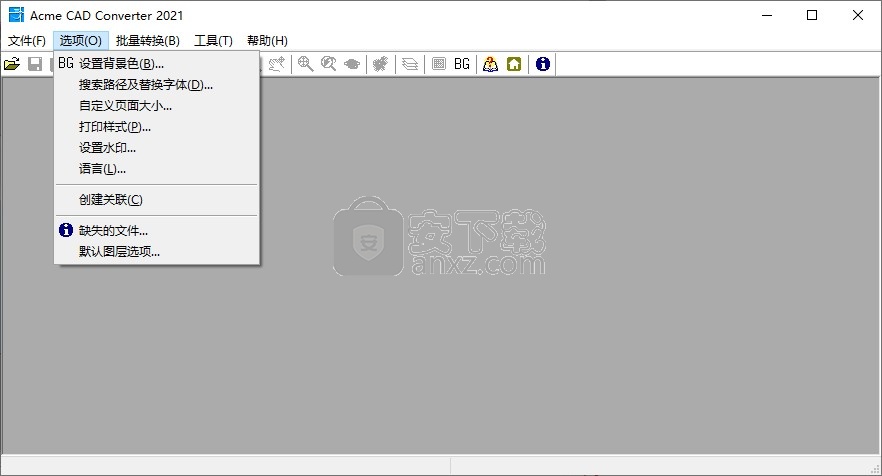Open 语言(L)... language option
The height and width of the screenshot is (476, 882).
[x=157, y=169]
